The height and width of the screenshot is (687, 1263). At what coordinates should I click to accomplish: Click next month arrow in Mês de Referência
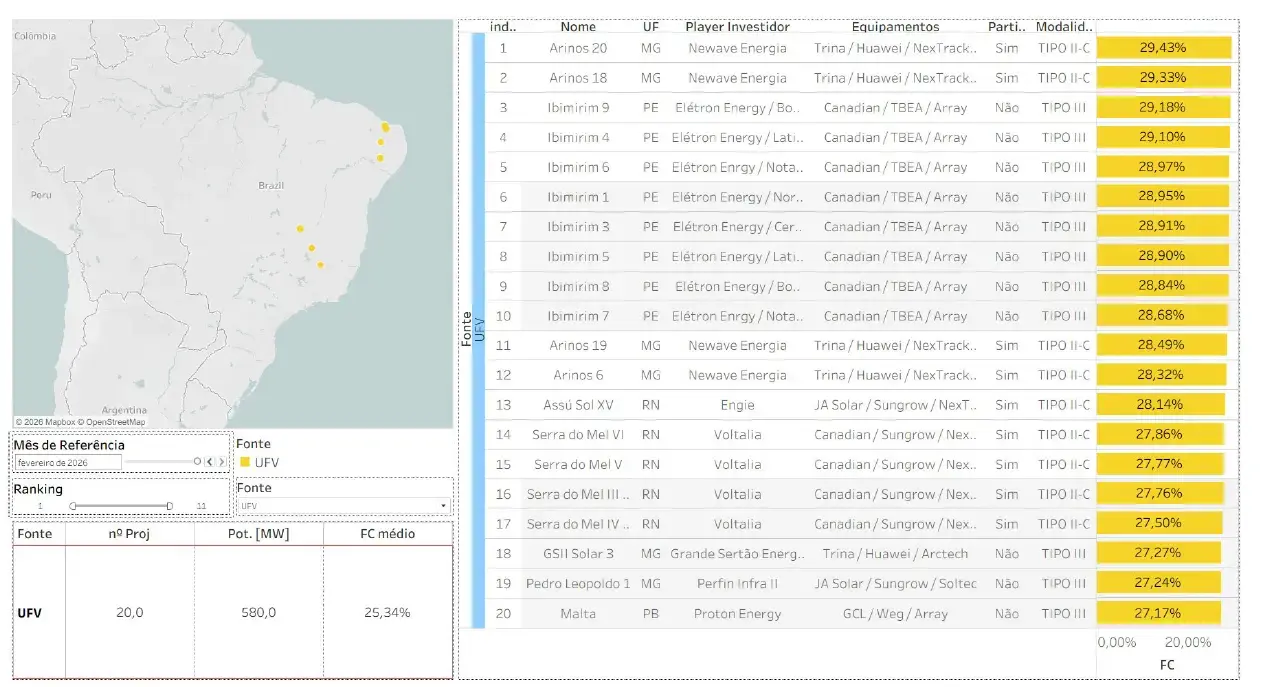click(221, 462)
